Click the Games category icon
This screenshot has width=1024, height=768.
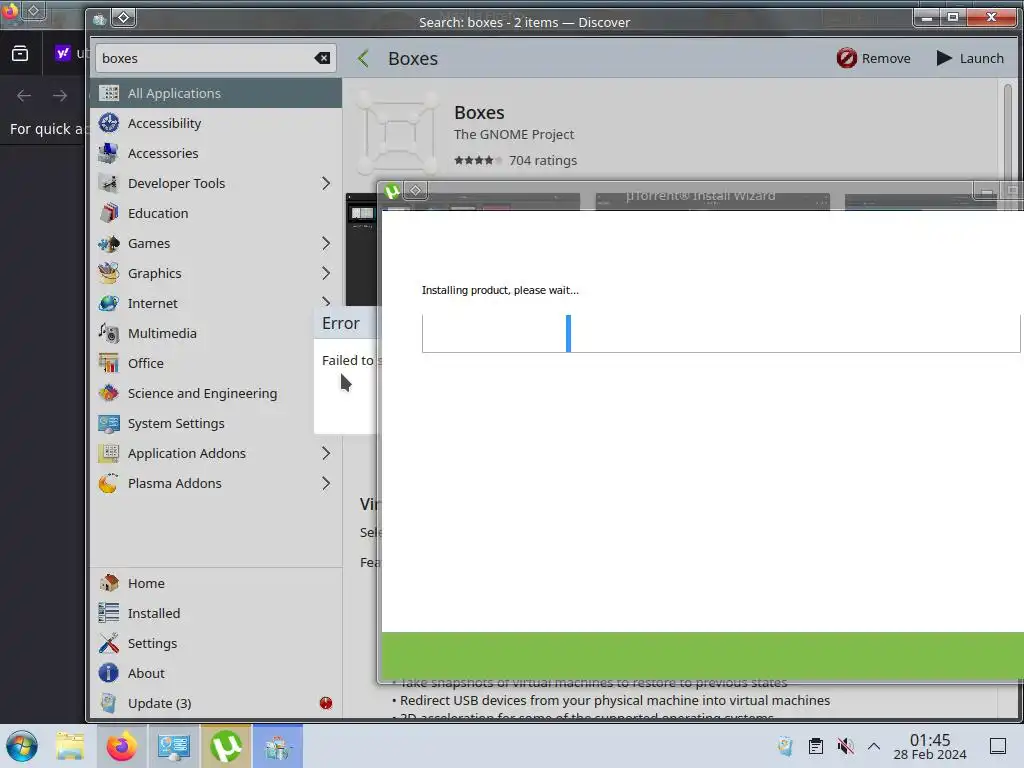click(108, 244)
